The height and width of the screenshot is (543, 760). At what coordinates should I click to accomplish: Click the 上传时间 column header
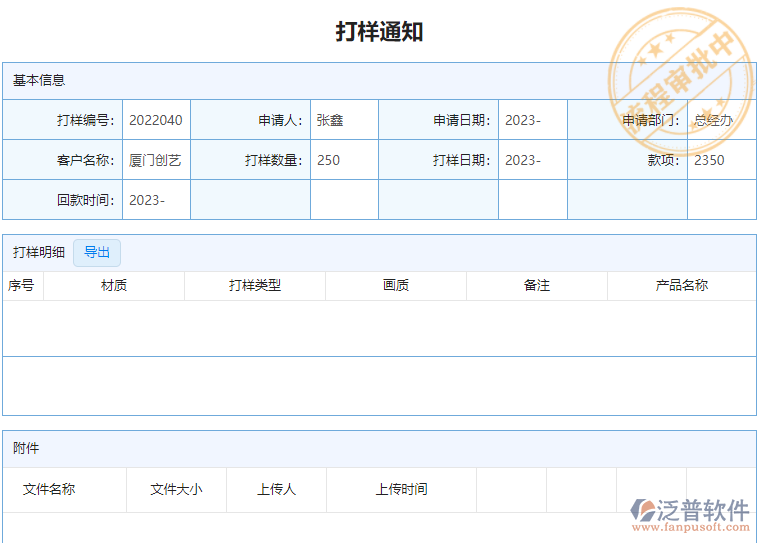point(402,490)
